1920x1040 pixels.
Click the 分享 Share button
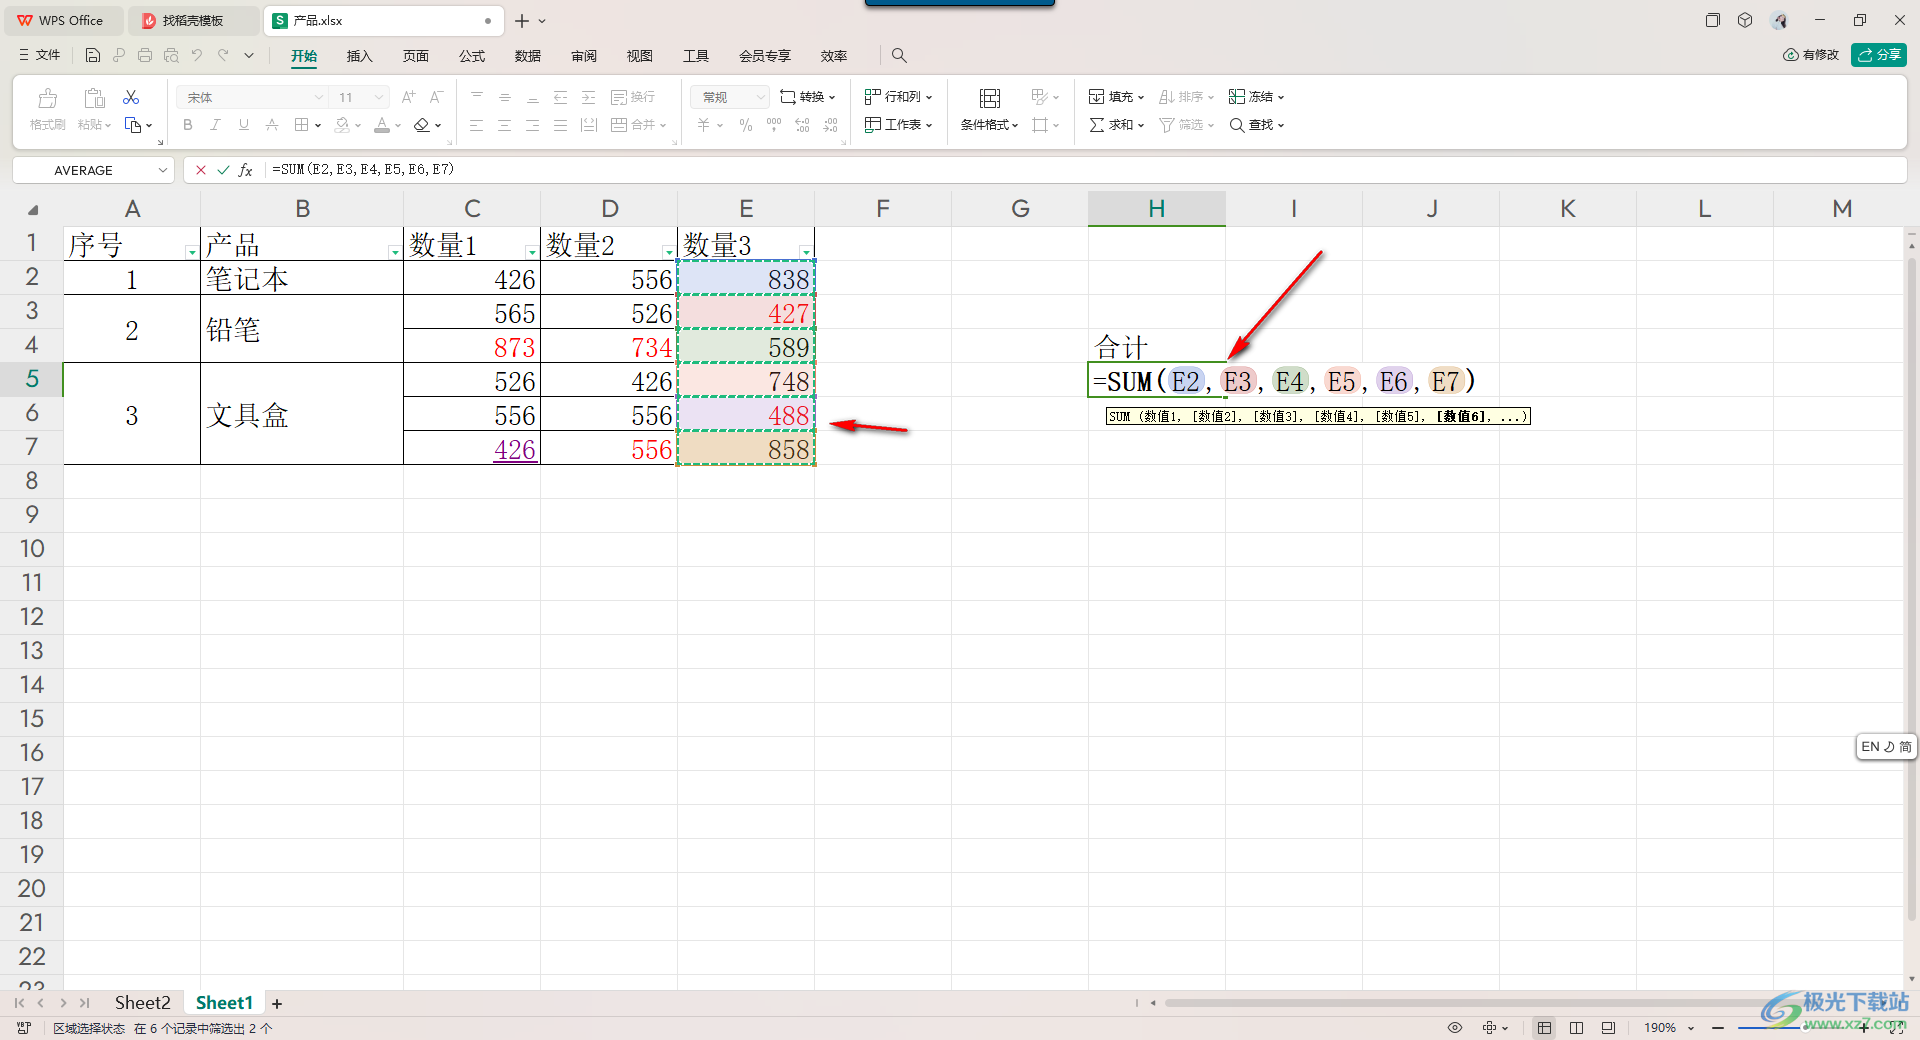(x=1879, y=55)
